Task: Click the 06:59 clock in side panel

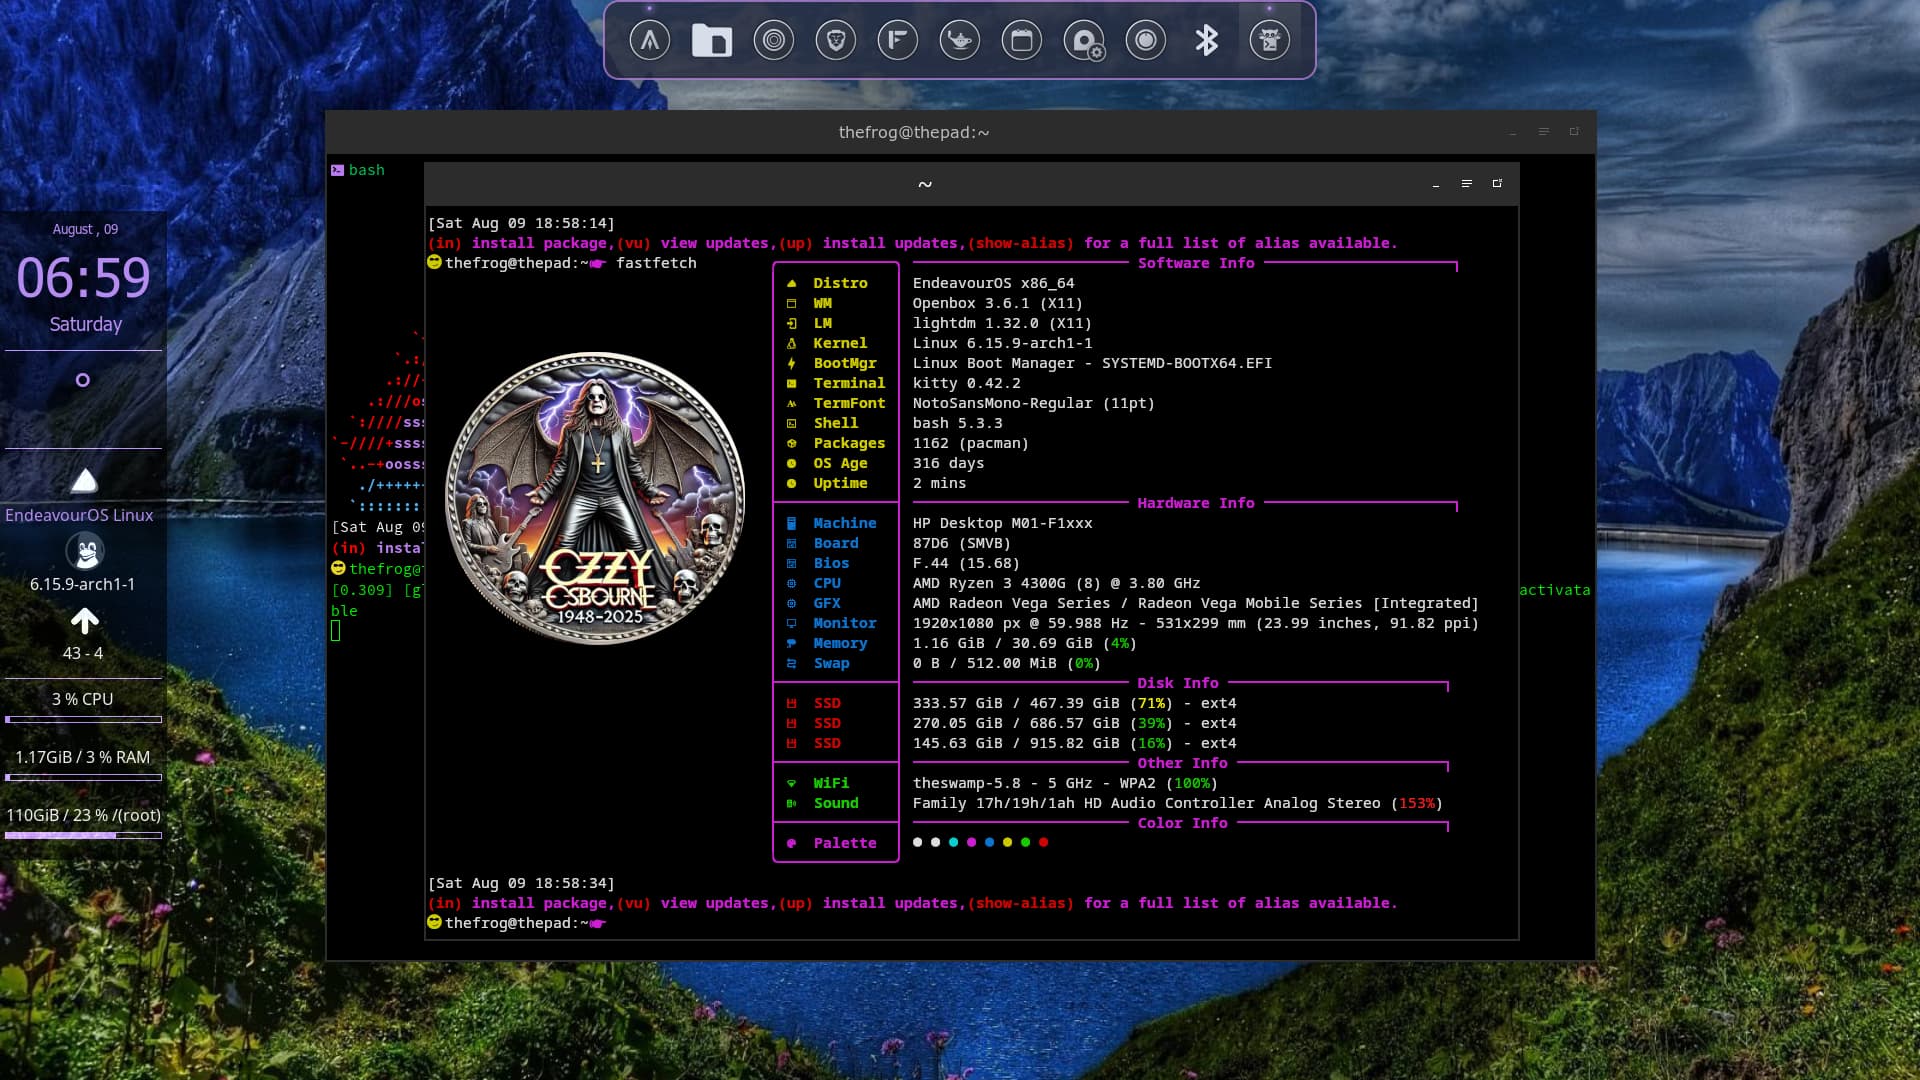Action: [83, 278]
